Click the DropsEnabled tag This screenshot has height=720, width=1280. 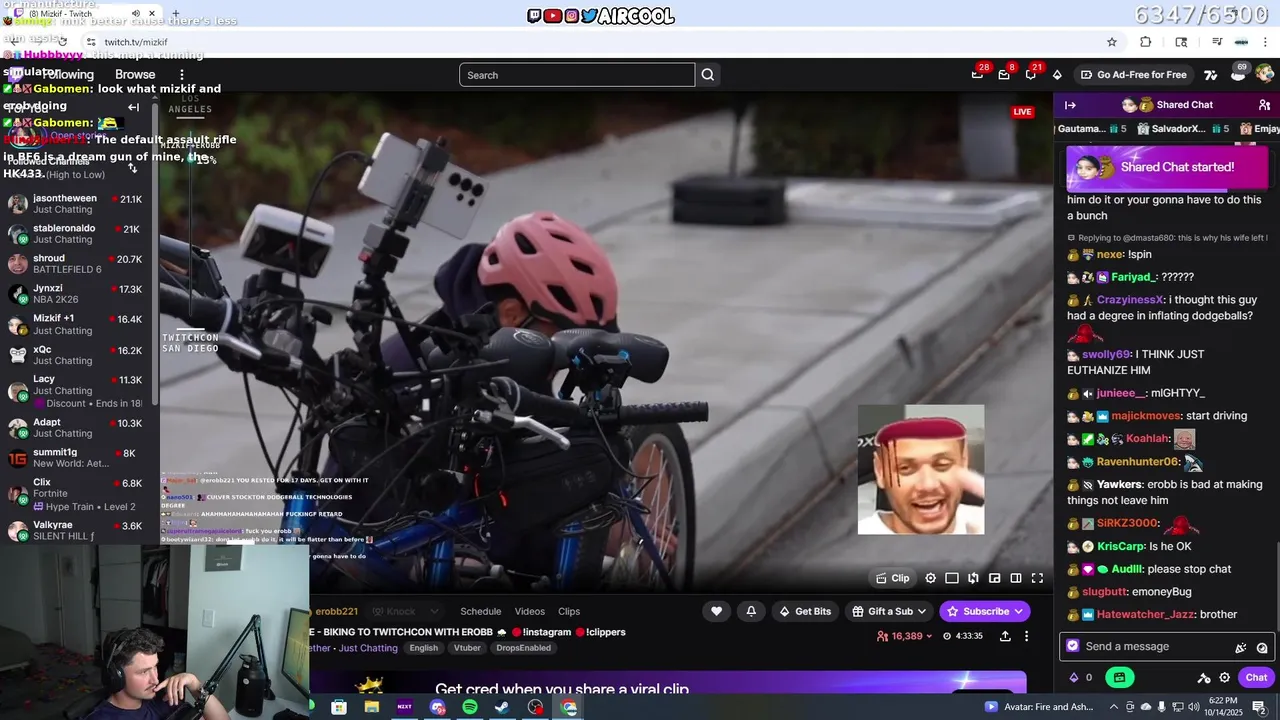(523, 648)
